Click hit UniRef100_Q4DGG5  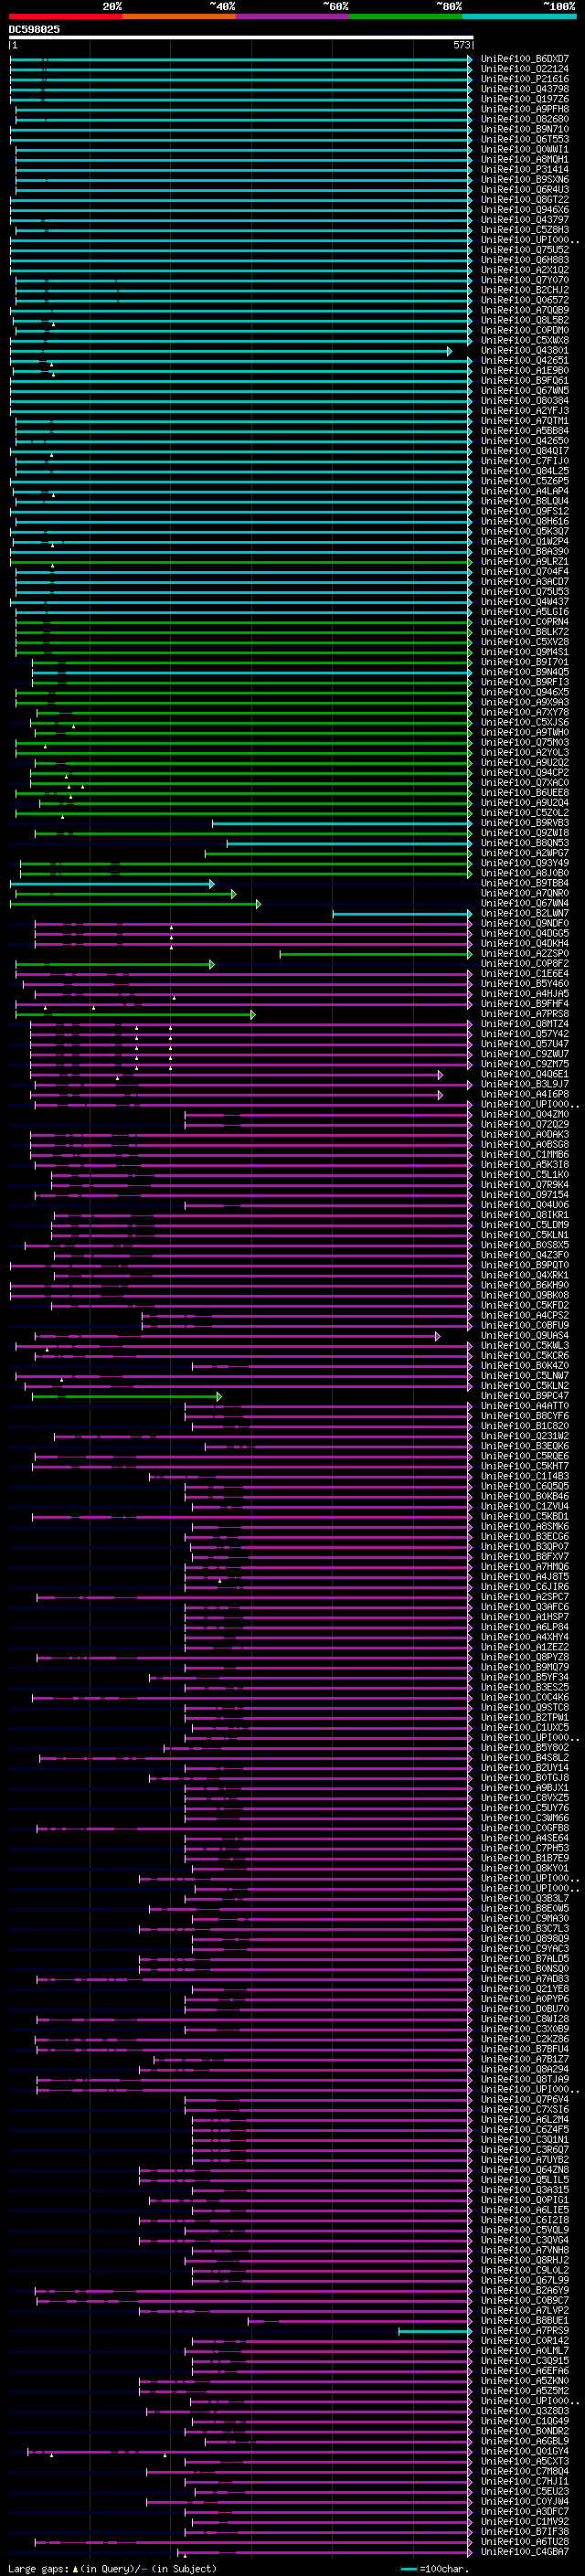click(x=525, y=934)
